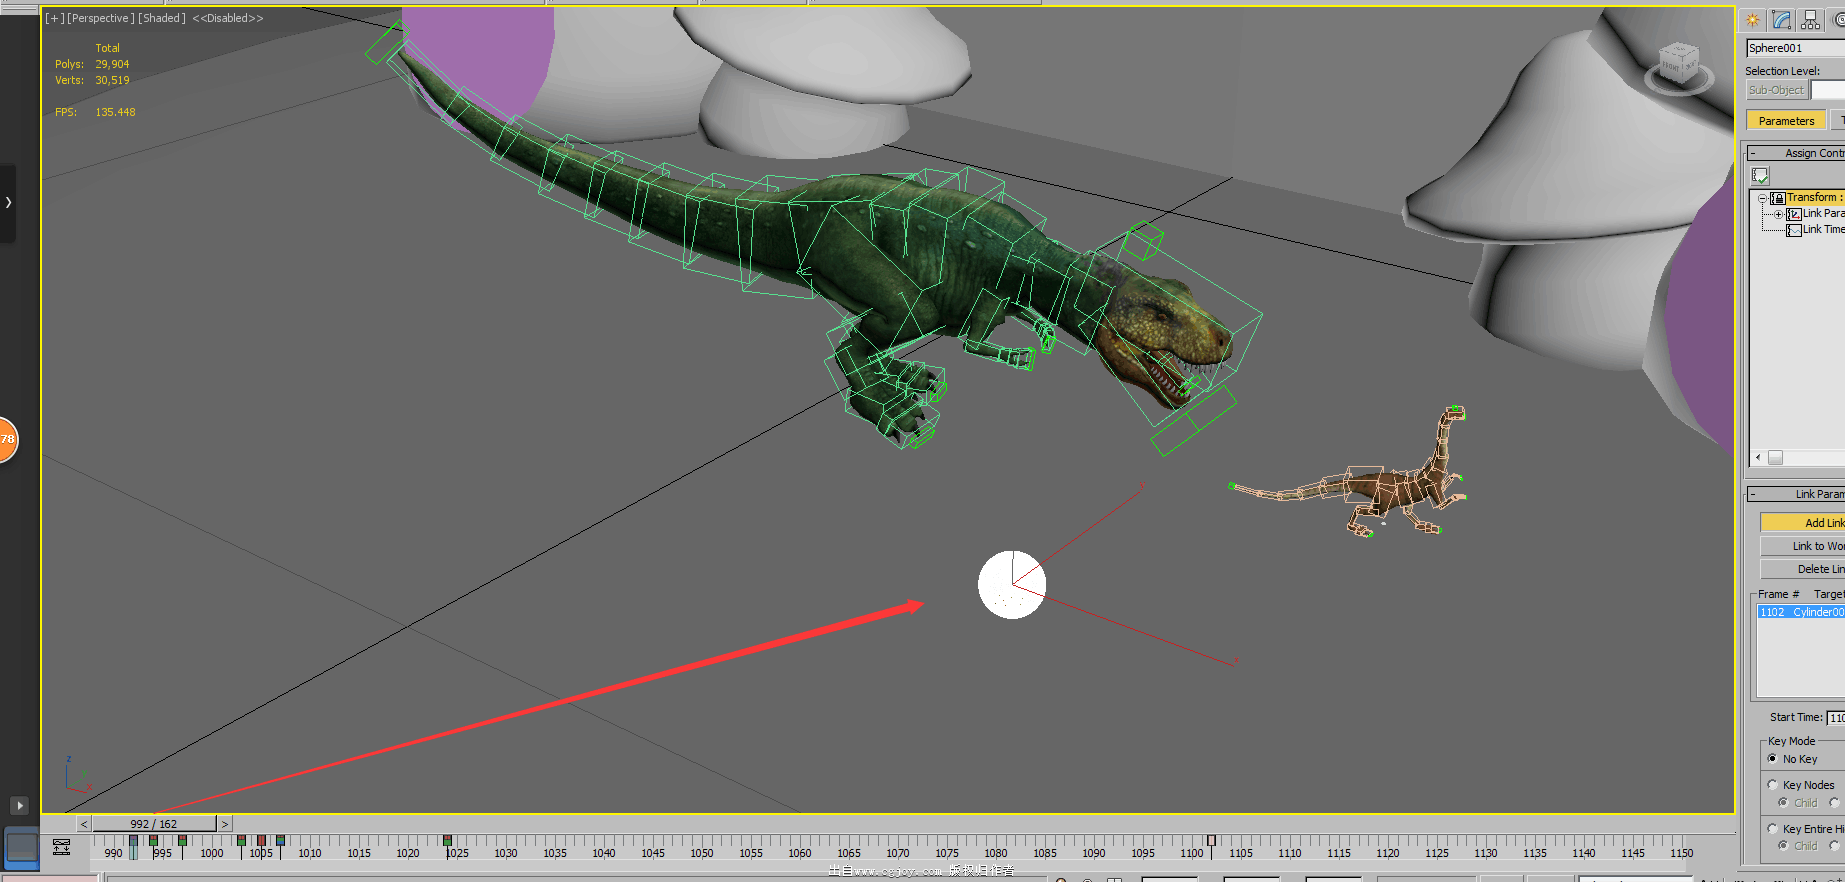Click the Assign Controller checkmark icon
1845x882 pixels.
tap(1761, 176)
